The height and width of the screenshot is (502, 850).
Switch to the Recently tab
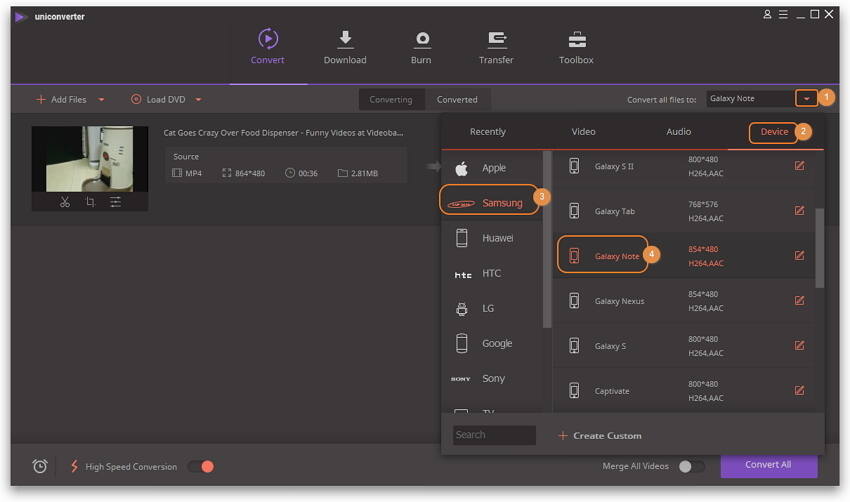[x=488, y=132]
